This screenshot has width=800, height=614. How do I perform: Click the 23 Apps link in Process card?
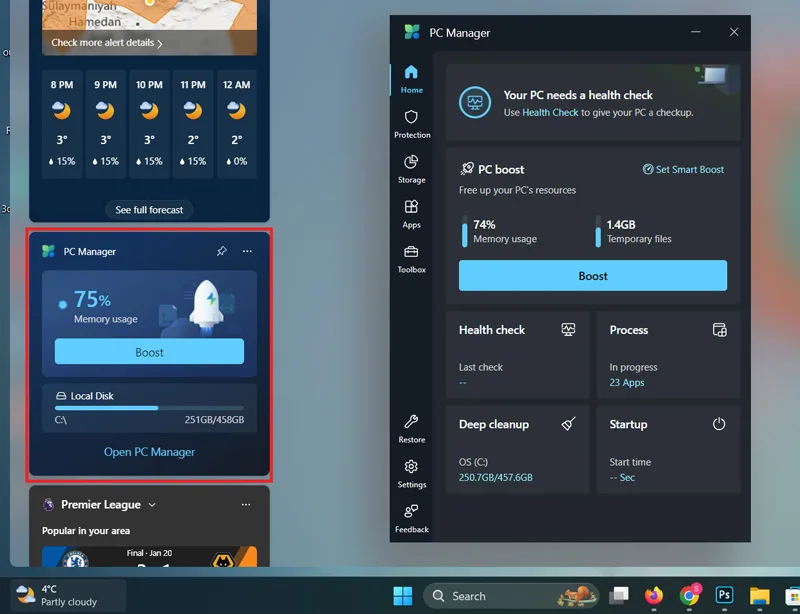pos(627,382)
